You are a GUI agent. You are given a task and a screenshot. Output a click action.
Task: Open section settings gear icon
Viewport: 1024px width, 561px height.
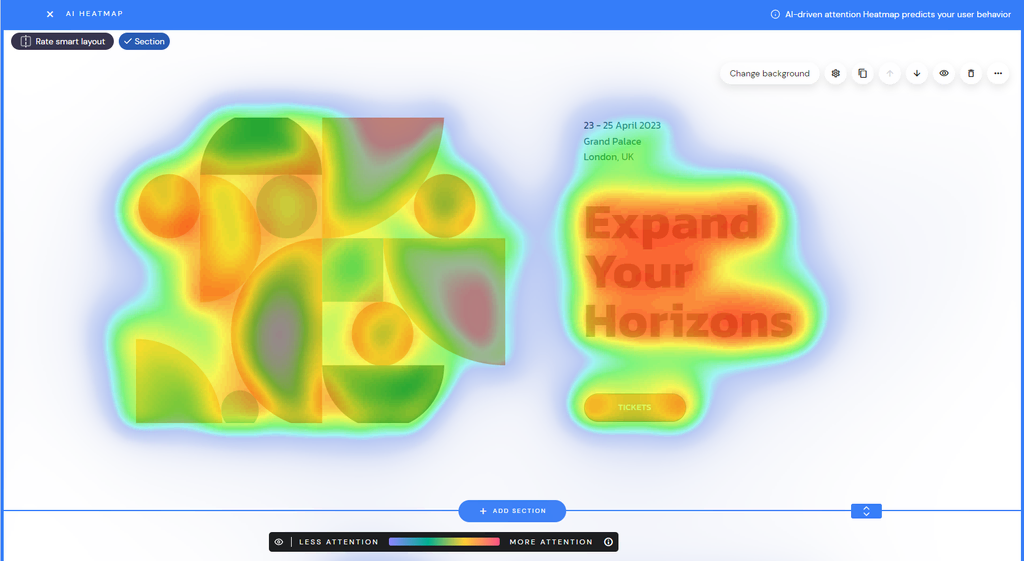pyautogui.click(x=835, y=73)
